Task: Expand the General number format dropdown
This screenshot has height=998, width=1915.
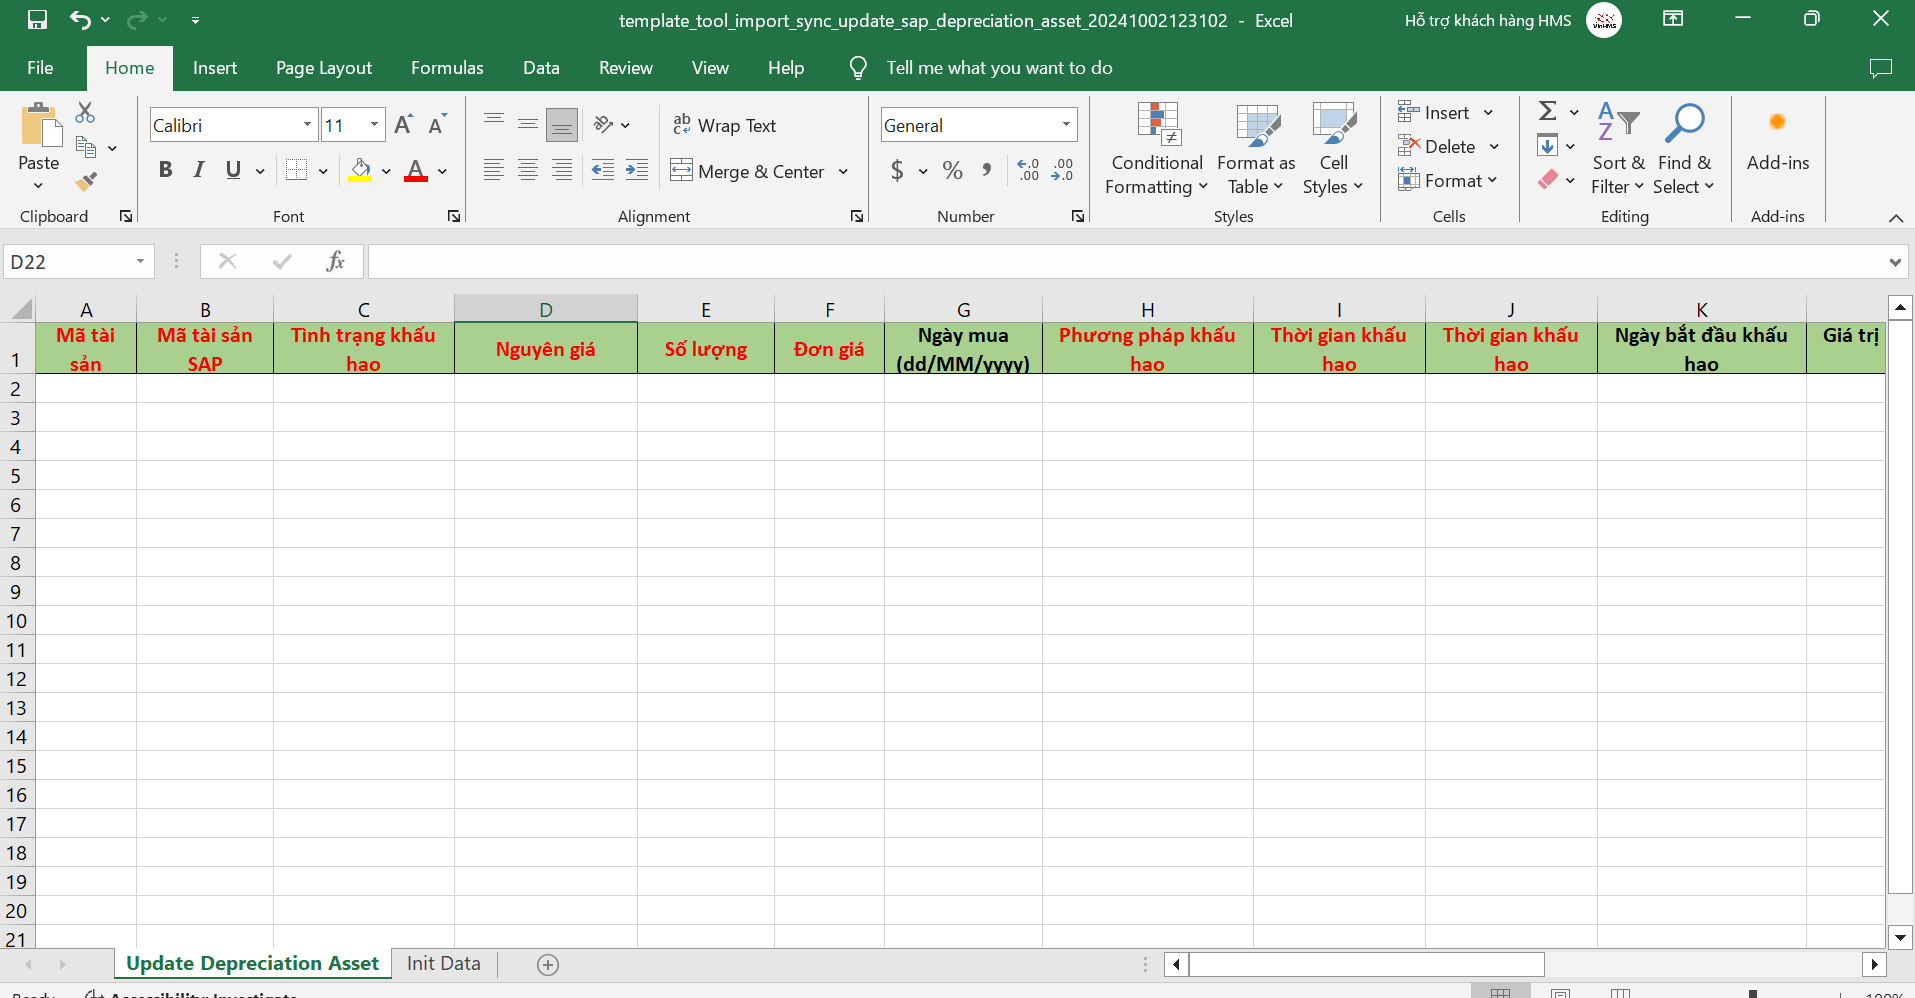Action: (1066, 125)
